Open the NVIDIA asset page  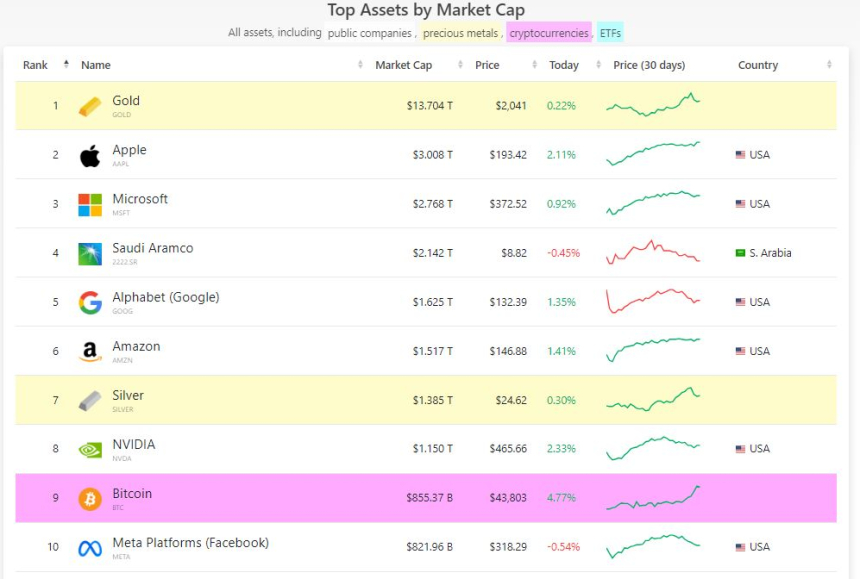pyautogui.click(x=134, y=445)
